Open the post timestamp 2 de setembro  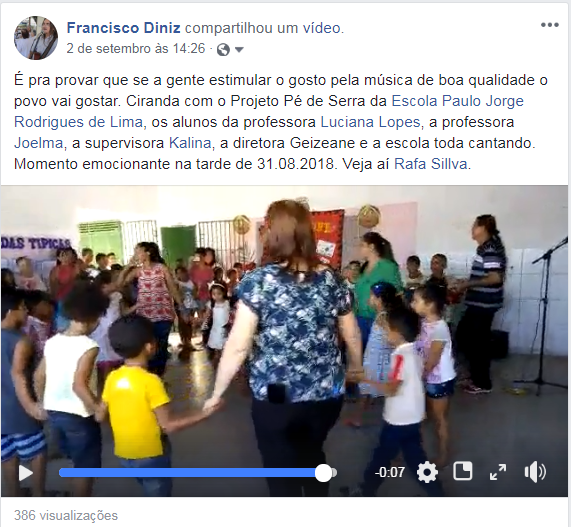135,48
